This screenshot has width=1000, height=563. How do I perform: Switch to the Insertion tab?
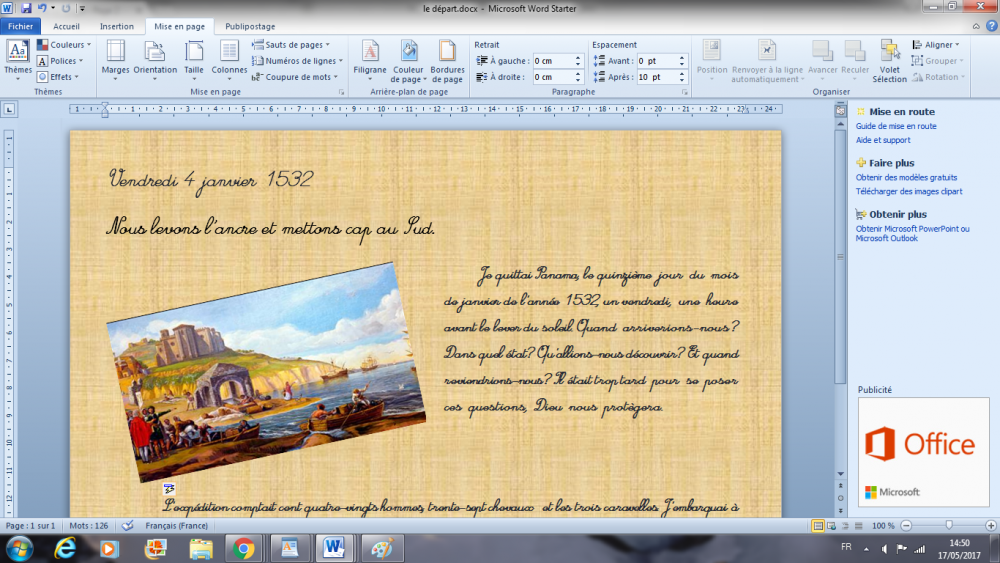(117, 27)
